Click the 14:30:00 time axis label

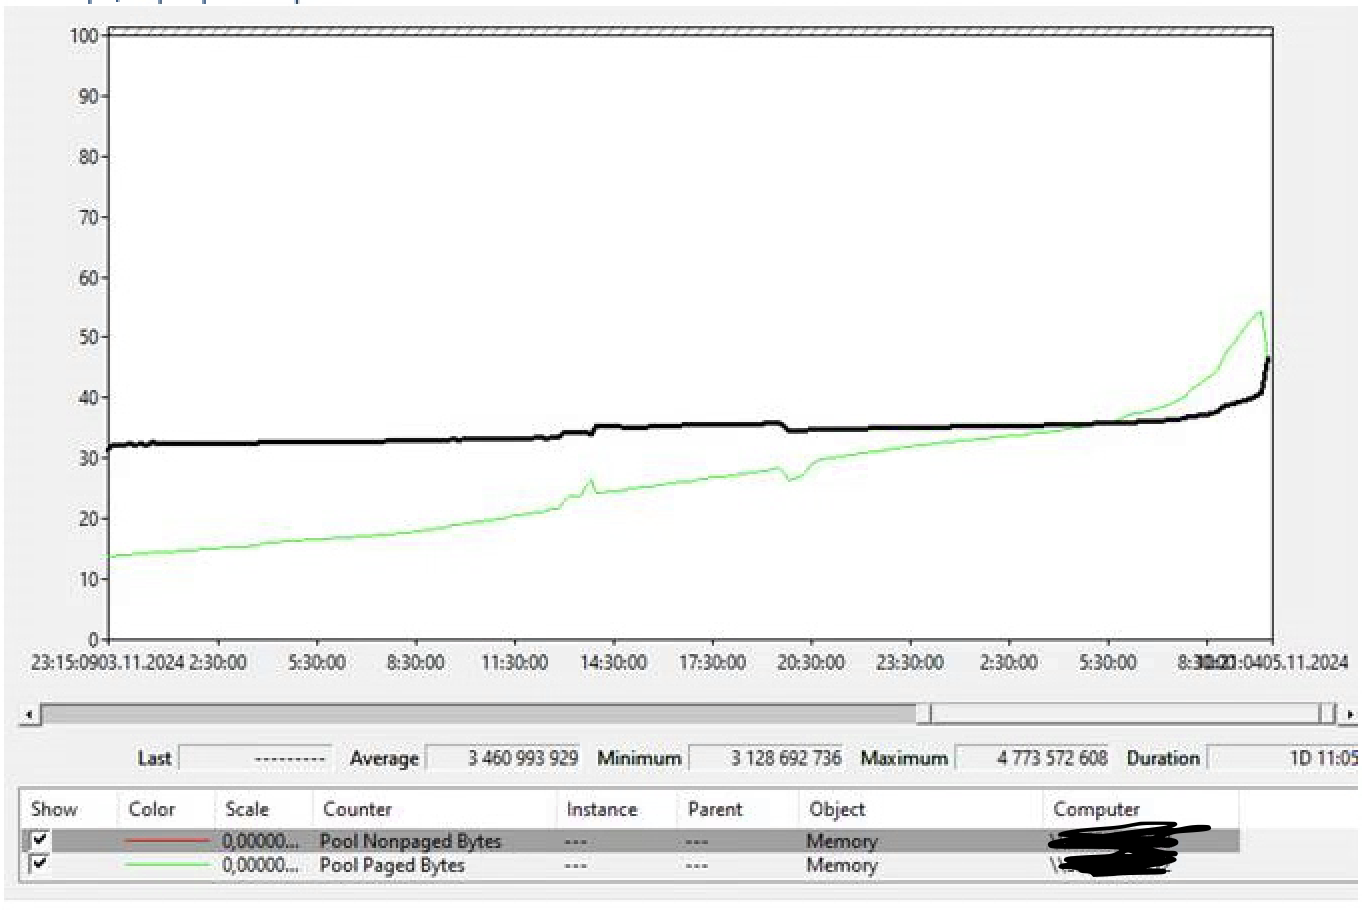click(613, 662)
